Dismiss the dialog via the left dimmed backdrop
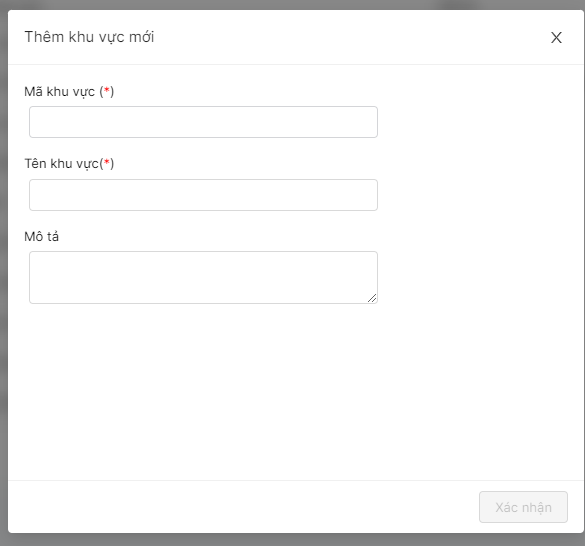This screenshot has width=585, height=546. click(4, 272)
